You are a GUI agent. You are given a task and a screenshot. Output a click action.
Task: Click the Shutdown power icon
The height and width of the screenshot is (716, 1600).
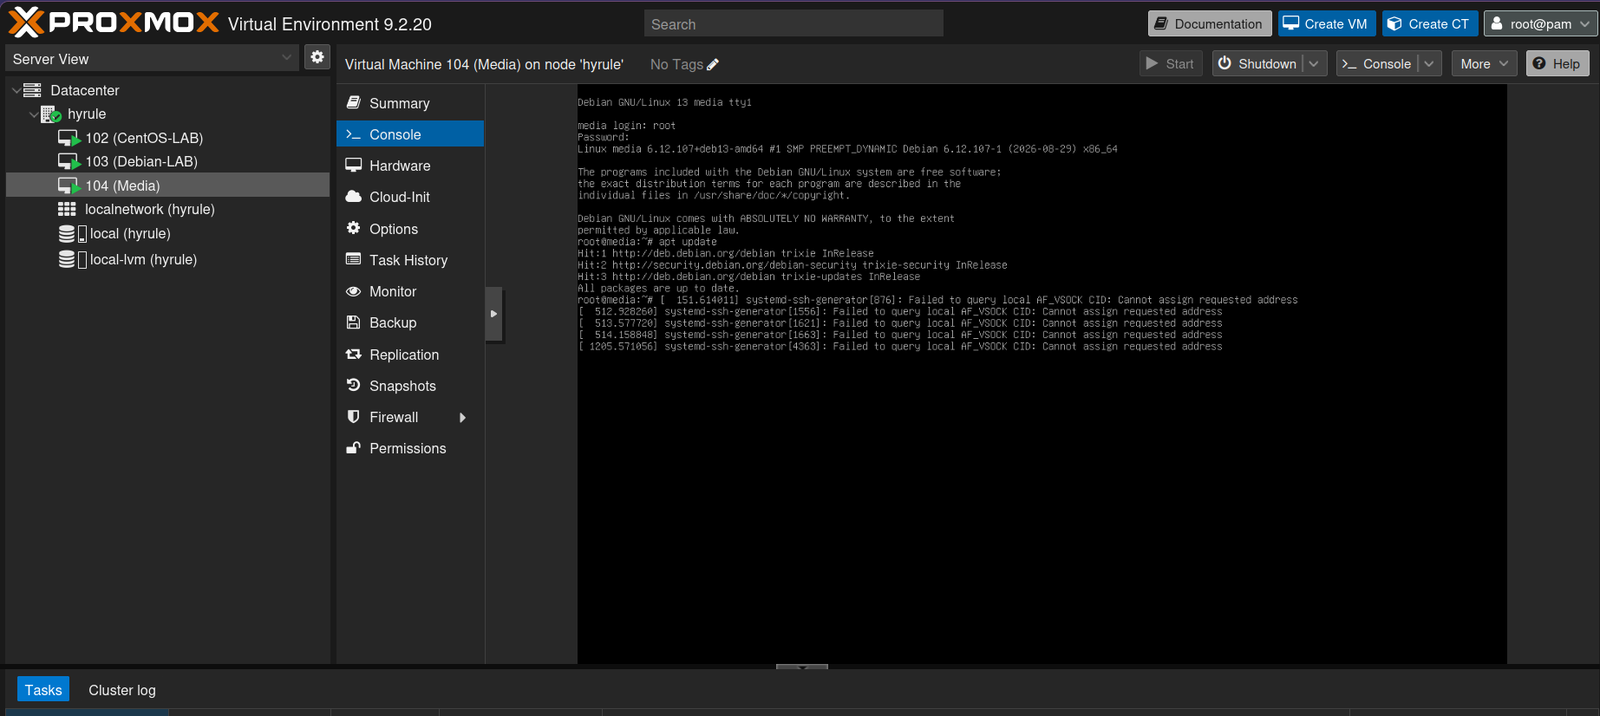click(1224, 63)
